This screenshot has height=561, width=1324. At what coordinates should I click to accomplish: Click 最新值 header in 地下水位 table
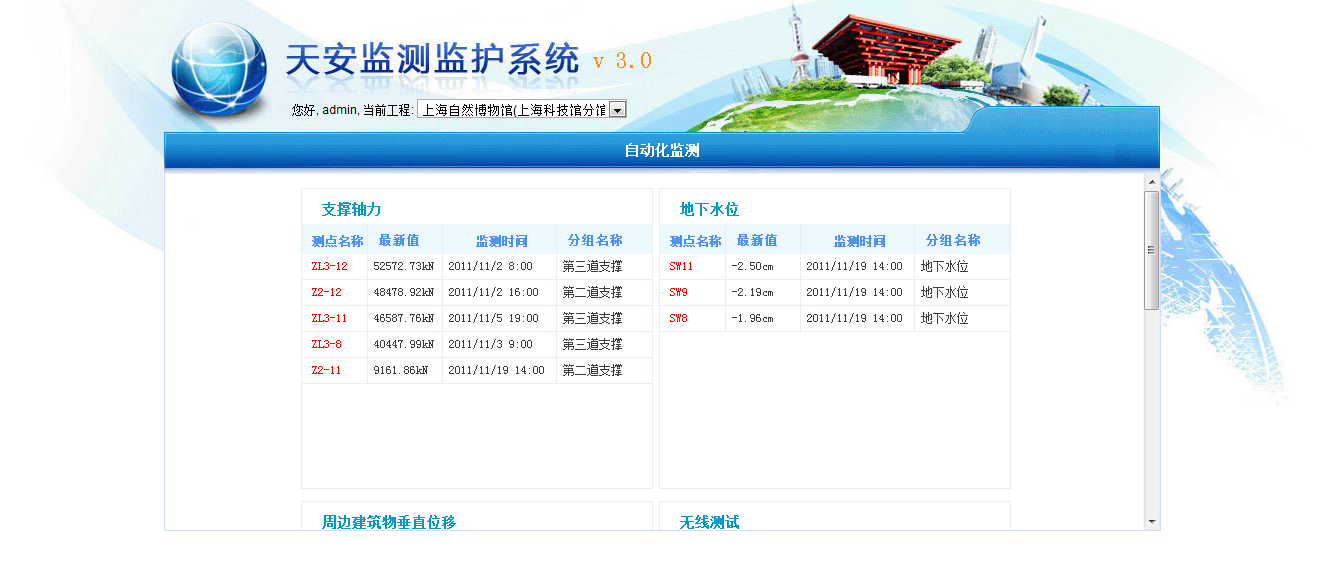point(757,240)
